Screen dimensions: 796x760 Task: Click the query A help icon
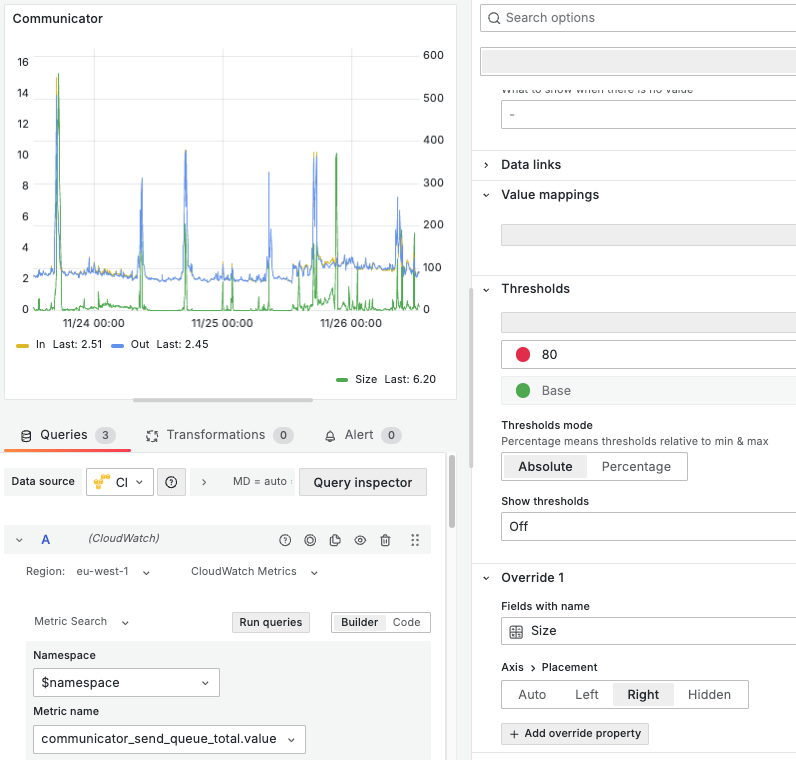click(285, 540)
